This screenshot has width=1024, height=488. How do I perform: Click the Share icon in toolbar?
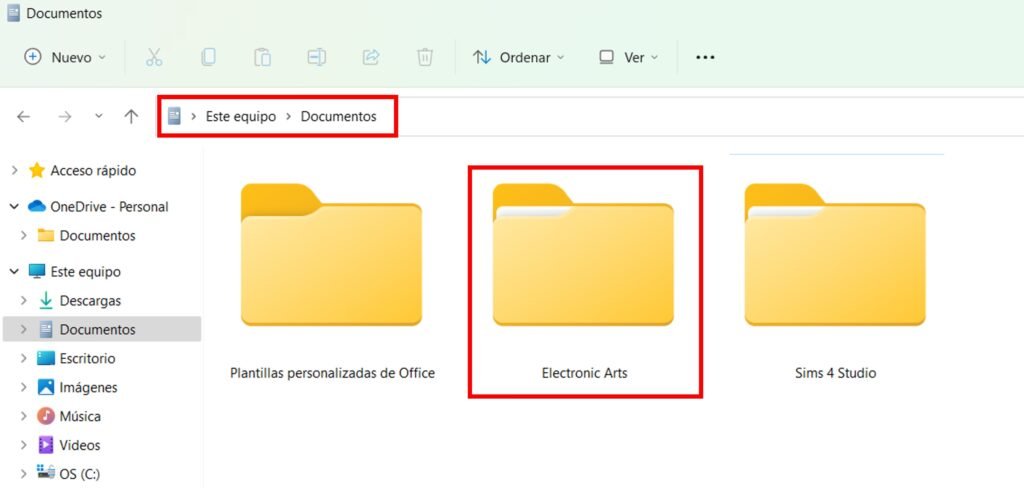371,57
